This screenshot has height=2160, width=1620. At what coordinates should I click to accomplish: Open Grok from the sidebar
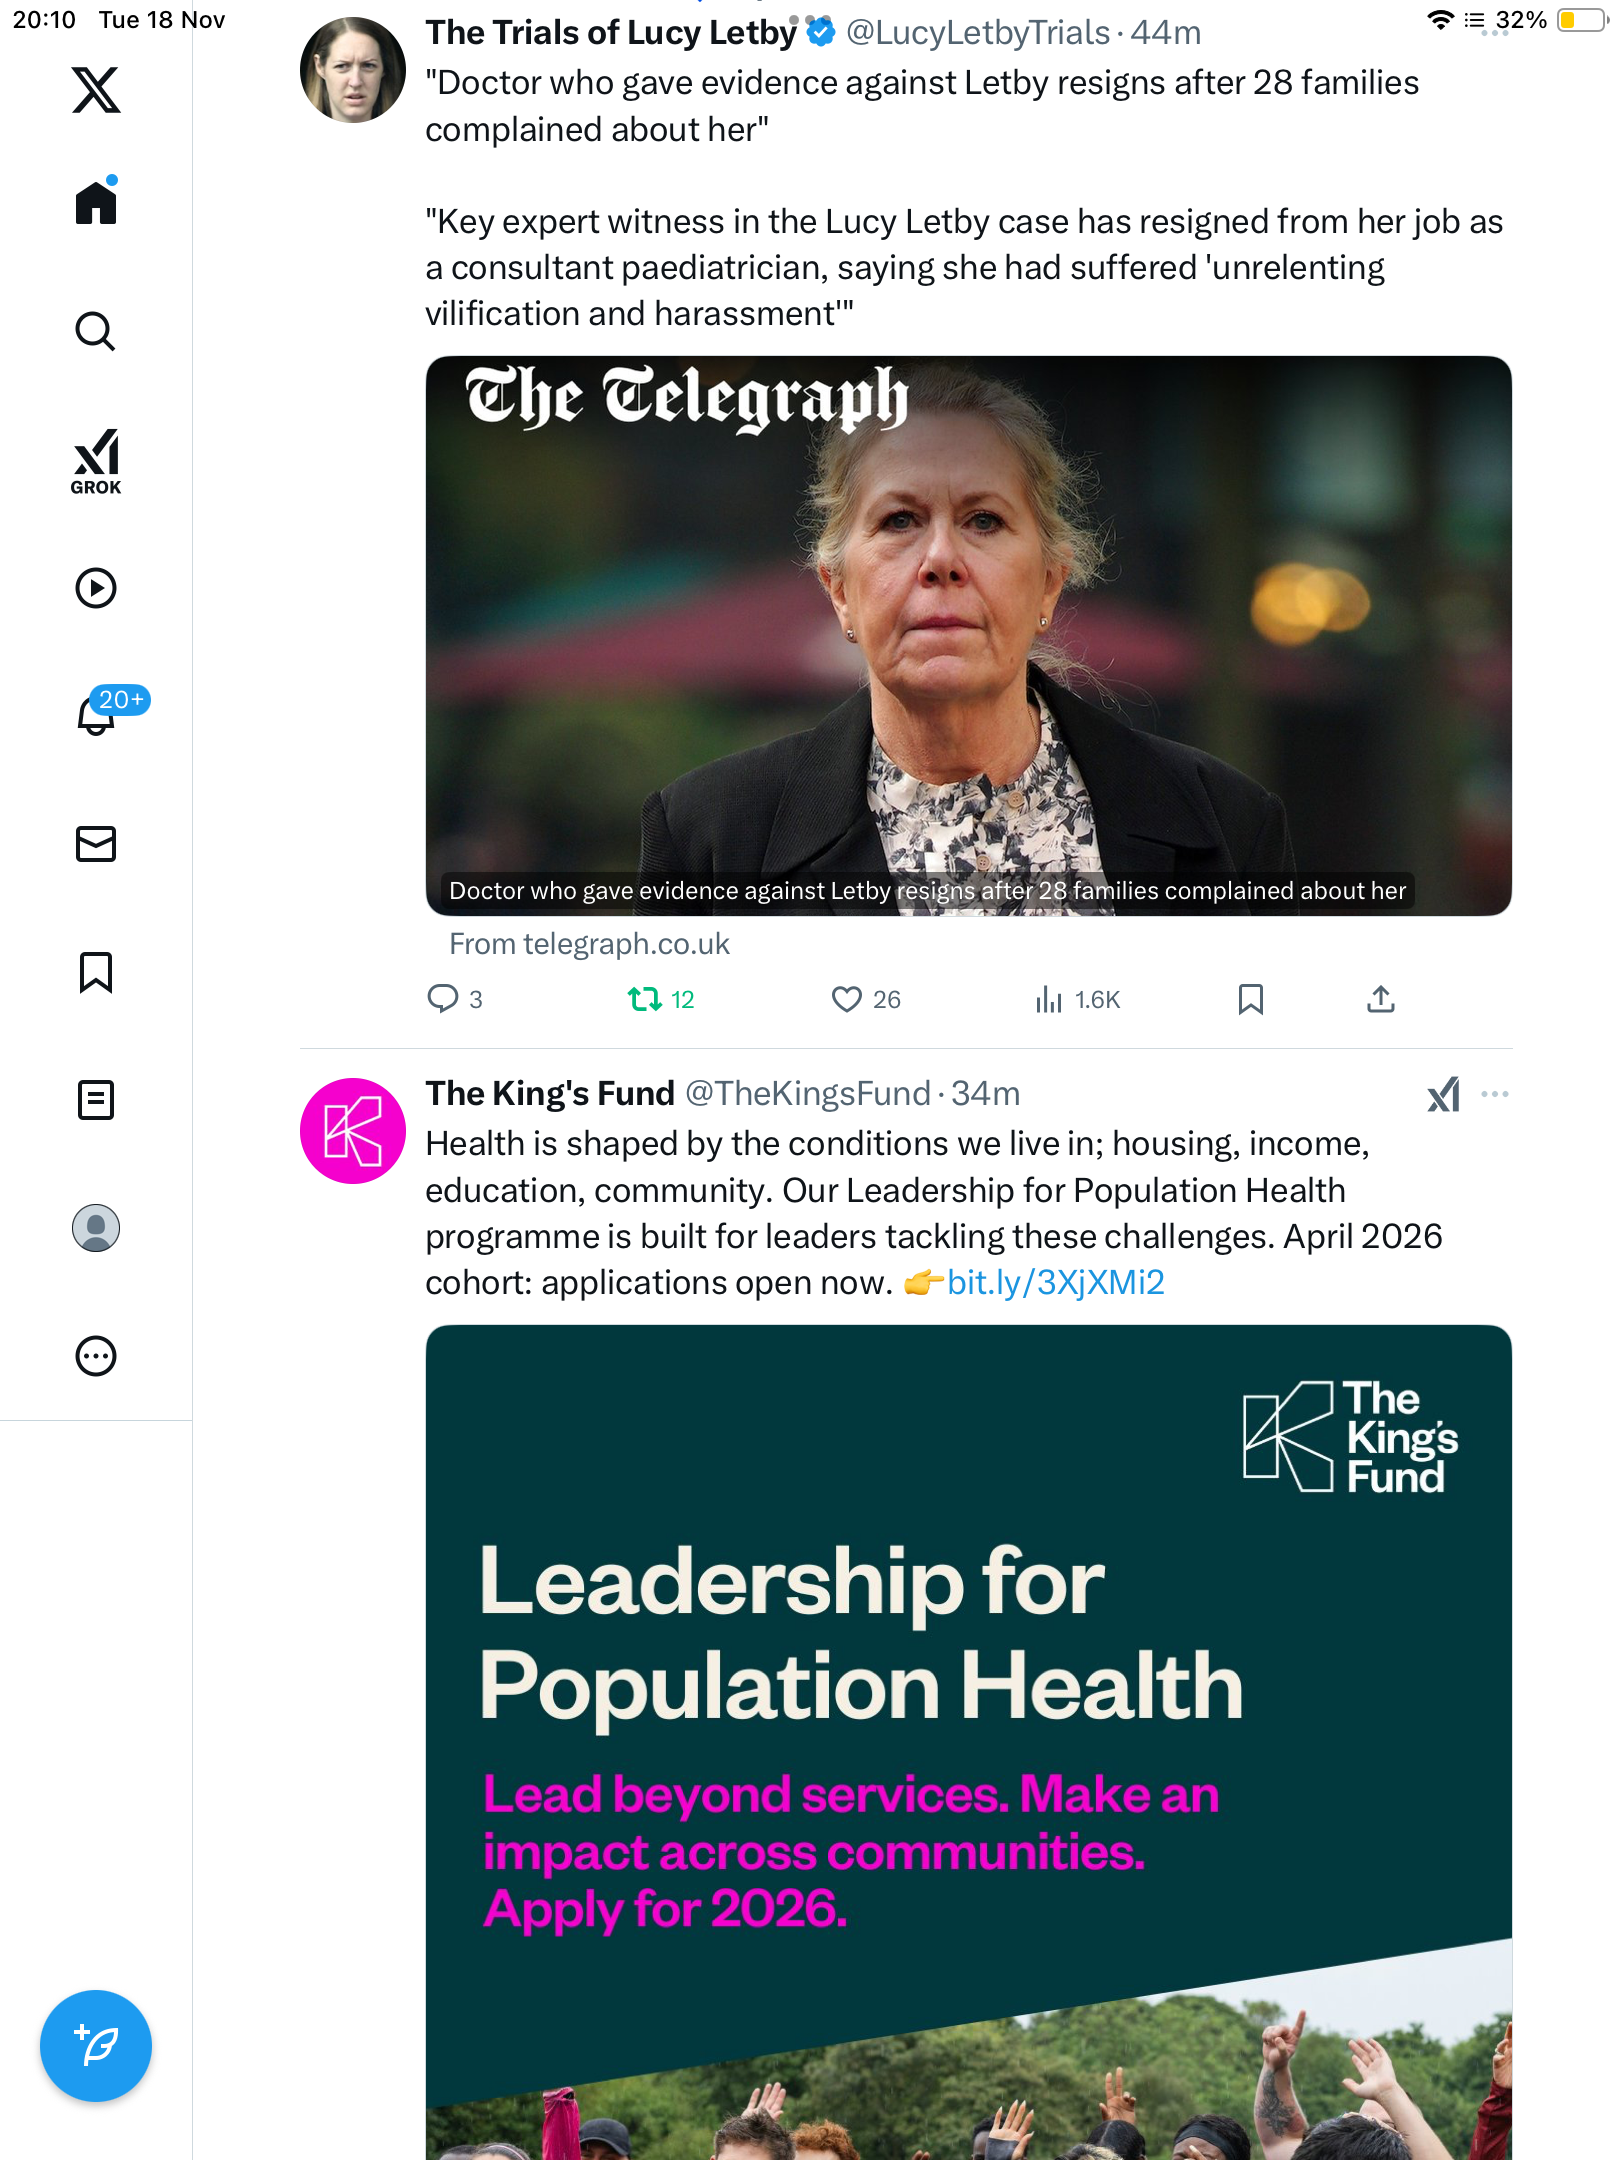[96, 461]
